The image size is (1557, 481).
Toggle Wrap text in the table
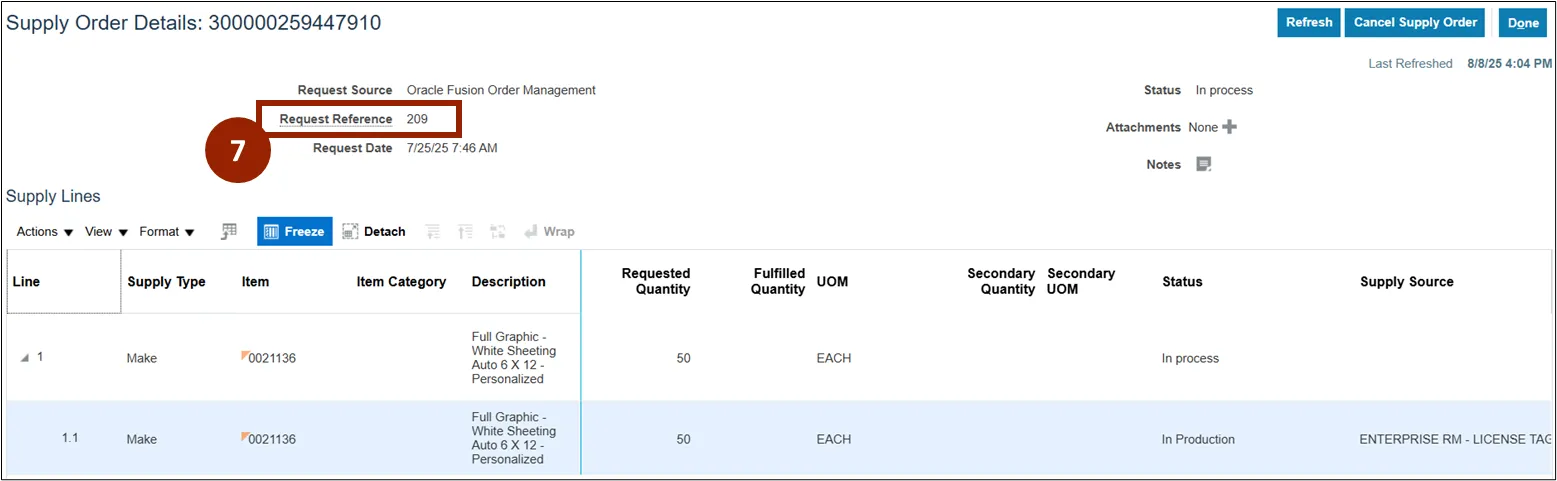point(549,231)
